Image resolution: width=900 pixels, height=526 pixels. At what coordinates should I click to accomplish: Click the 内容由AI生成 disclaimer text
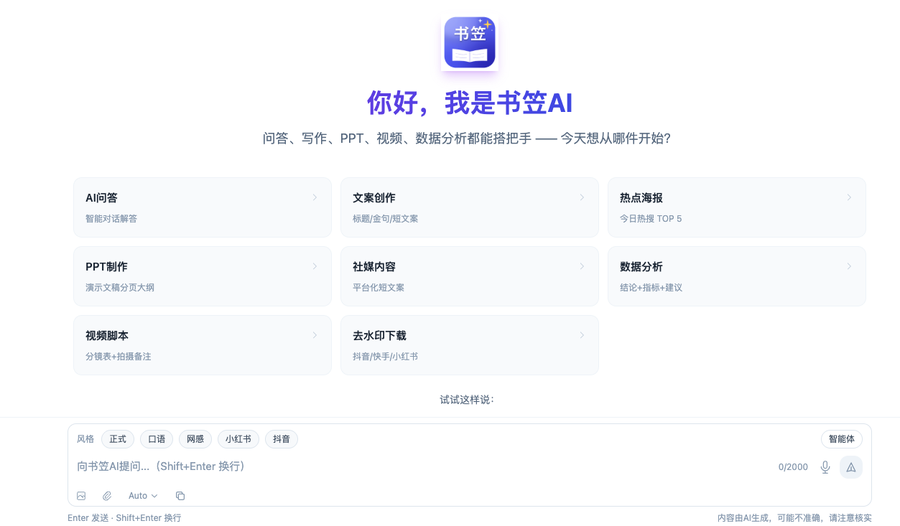[x=794, y=518]
